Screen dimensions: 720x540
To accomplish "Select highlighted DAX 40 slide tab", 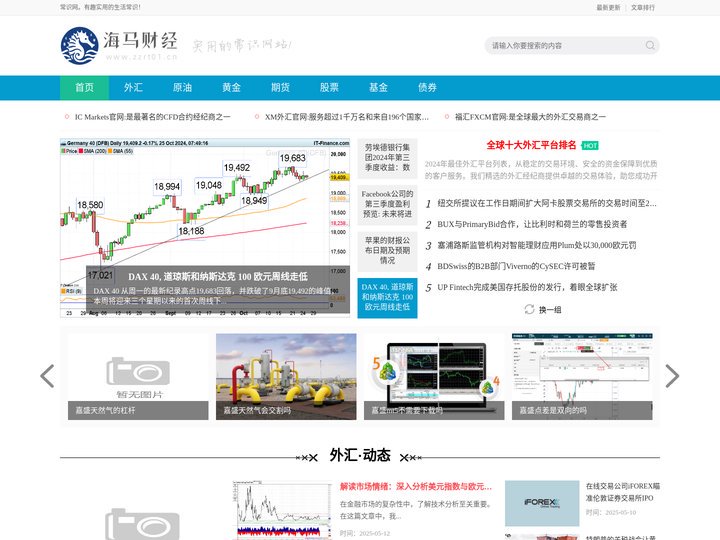I will pos(387,298).
